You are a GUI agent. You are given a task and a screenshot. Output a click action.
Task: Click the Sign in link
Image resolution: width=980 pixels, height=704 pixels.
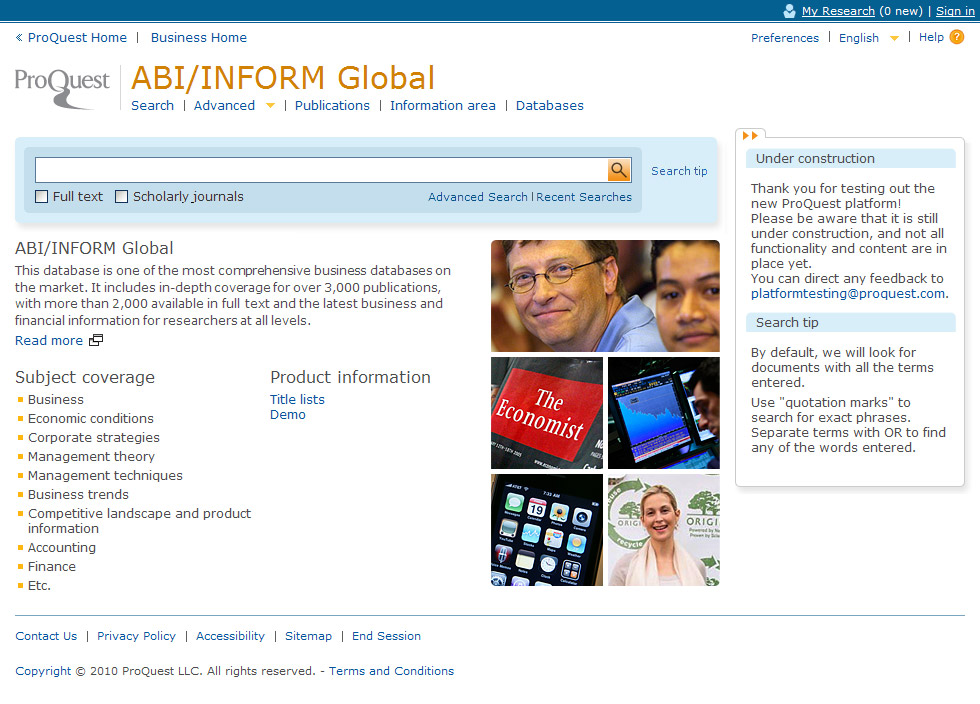point(955,11)
